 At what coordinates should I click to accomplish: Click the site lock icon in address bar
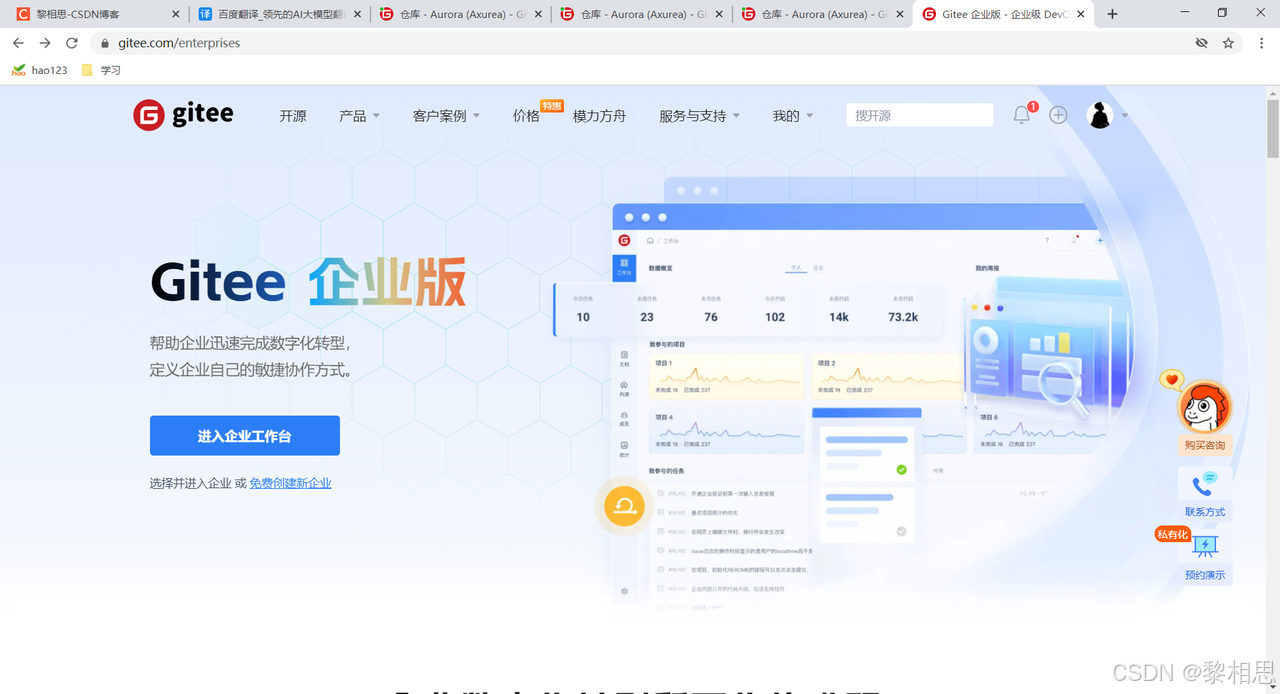tap(105, 43)
